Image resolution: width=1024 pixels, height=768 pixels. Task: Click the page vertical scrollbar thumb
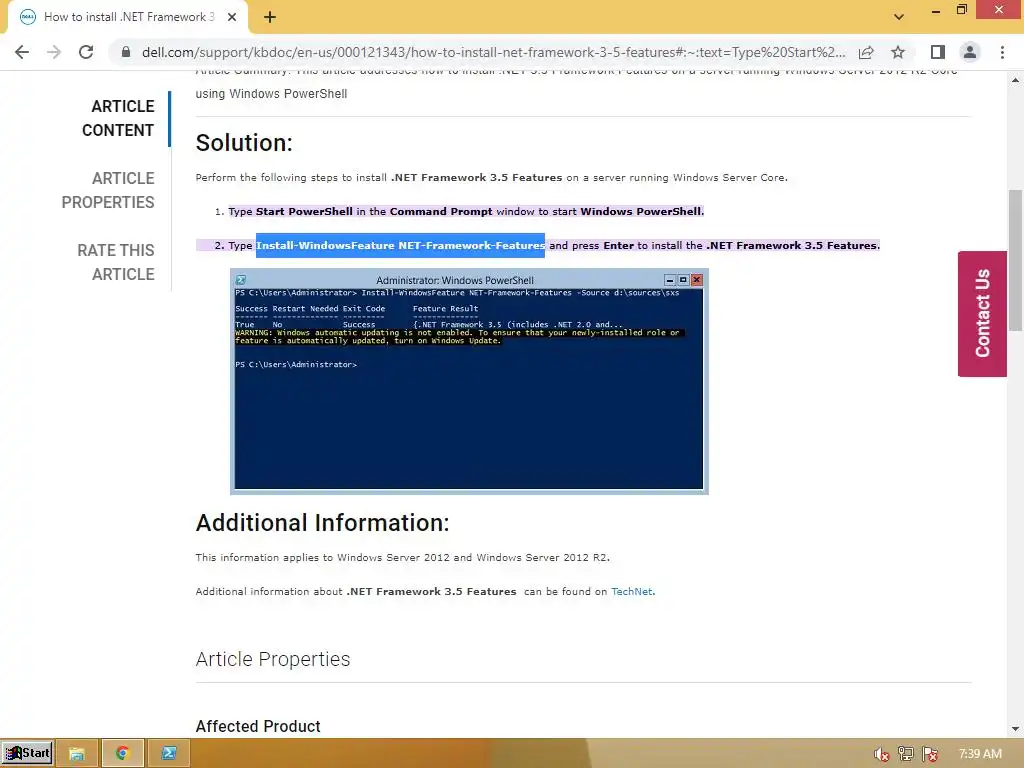click(x=1015, y=261)
